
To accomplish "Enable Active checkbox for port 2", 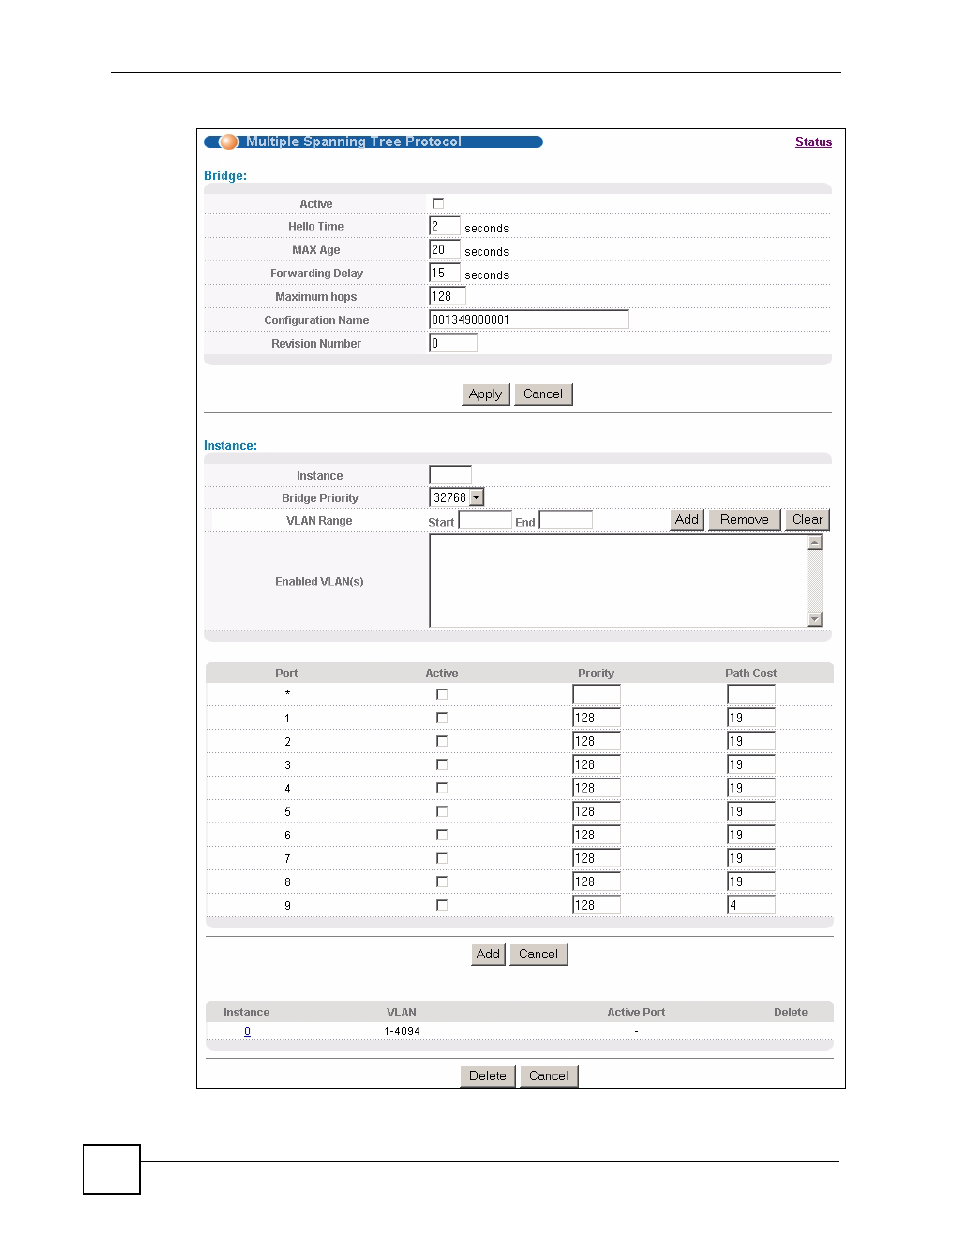I will (x=442, y=741).
